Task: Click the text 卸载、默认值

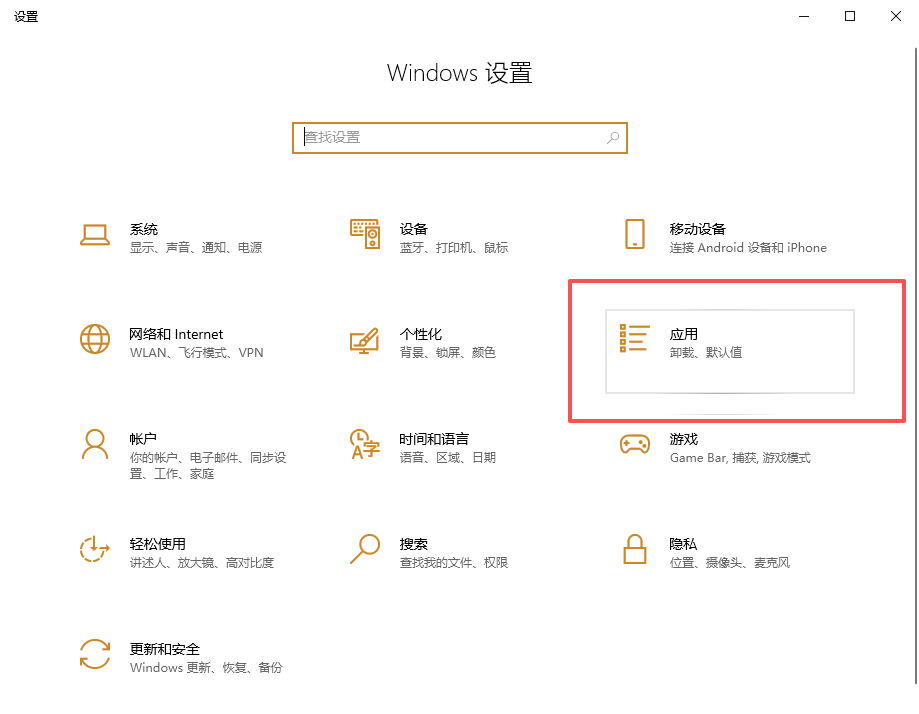Action: [706, 353]
